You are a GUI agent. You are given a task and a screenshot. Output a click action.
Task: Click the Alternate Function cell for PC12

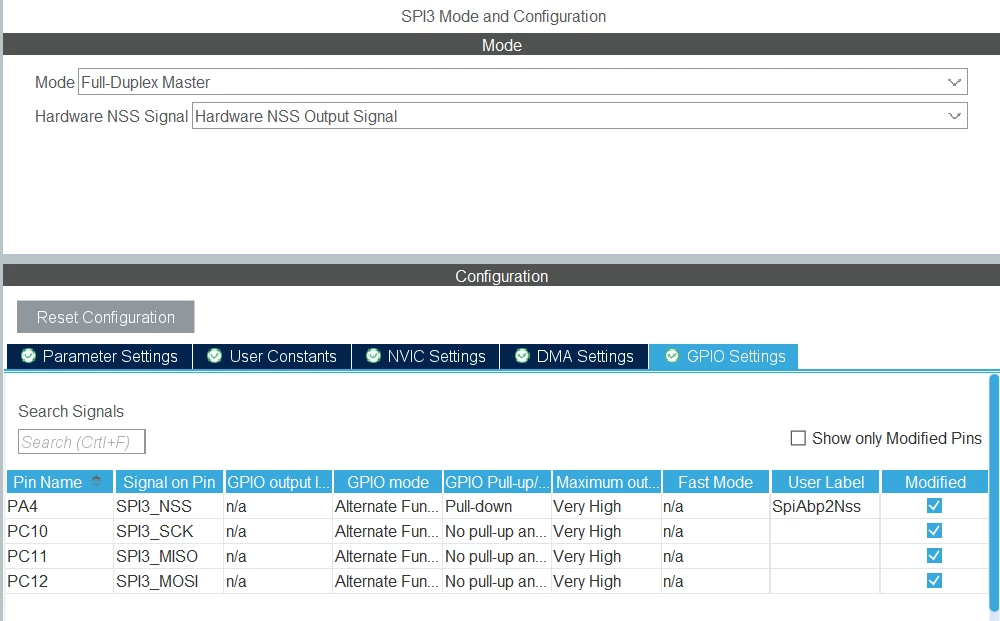tap(388, 581)
